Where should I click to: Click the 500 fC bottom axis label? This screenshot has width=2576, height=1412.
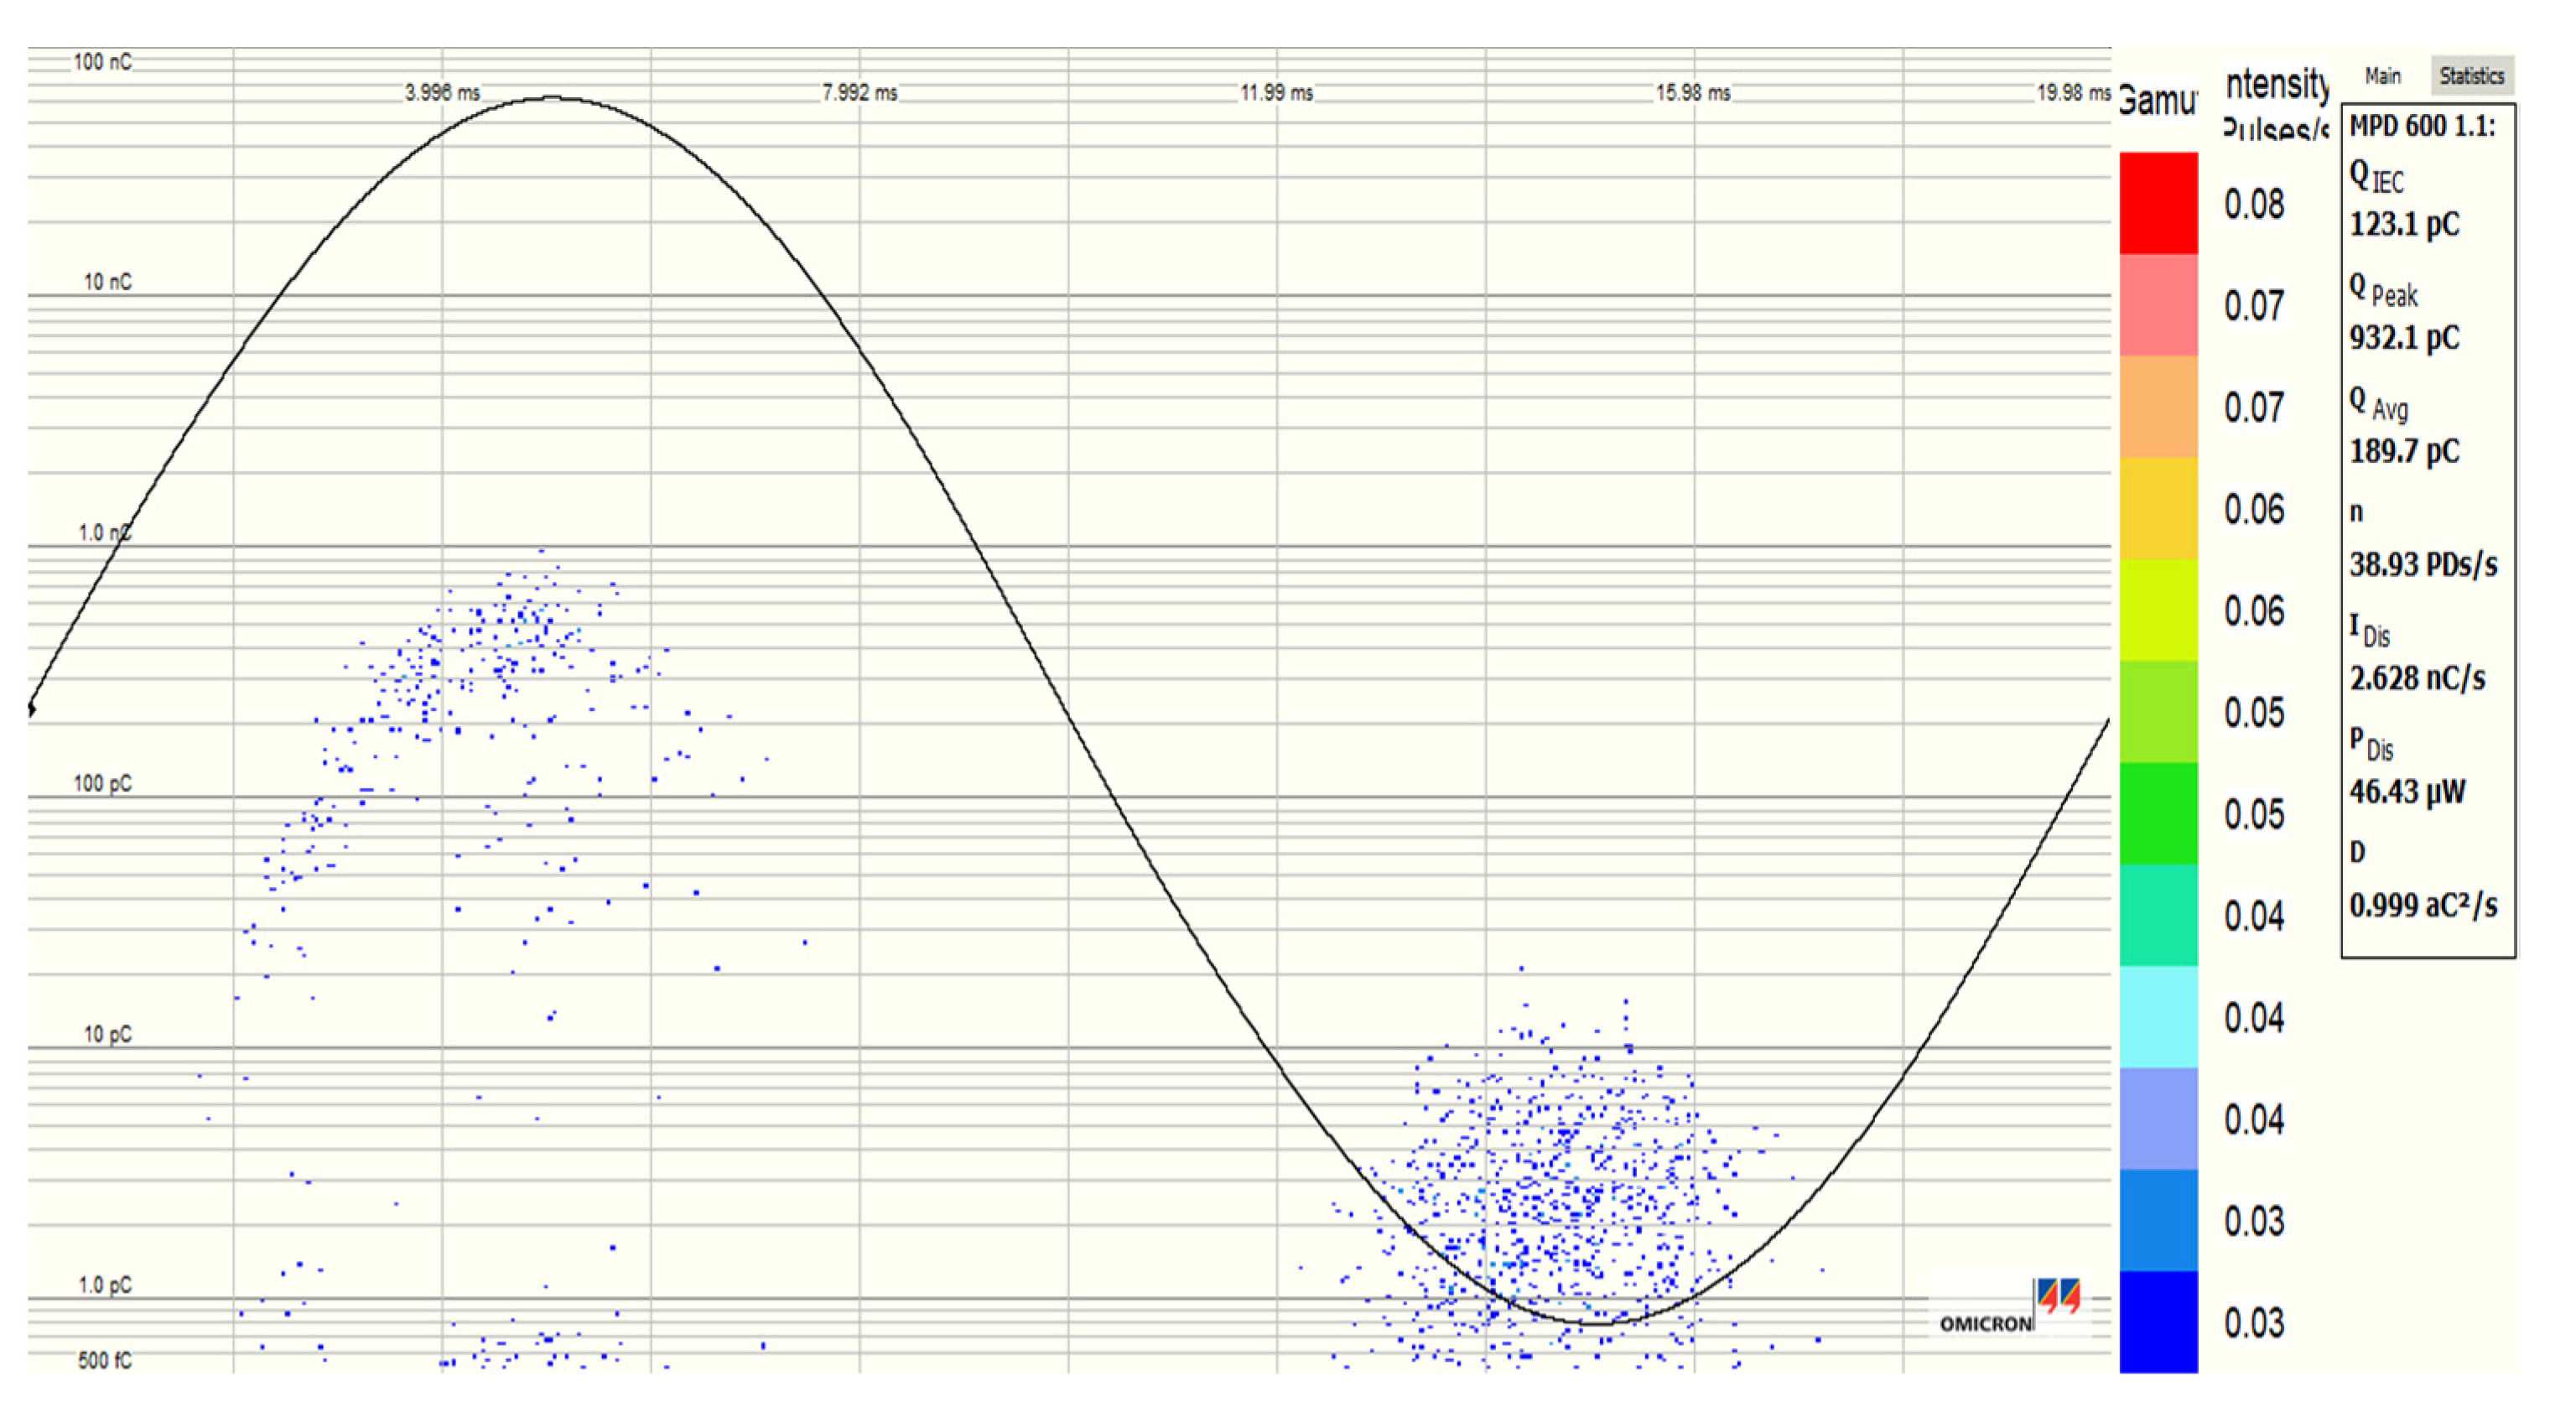point(105,1360)
